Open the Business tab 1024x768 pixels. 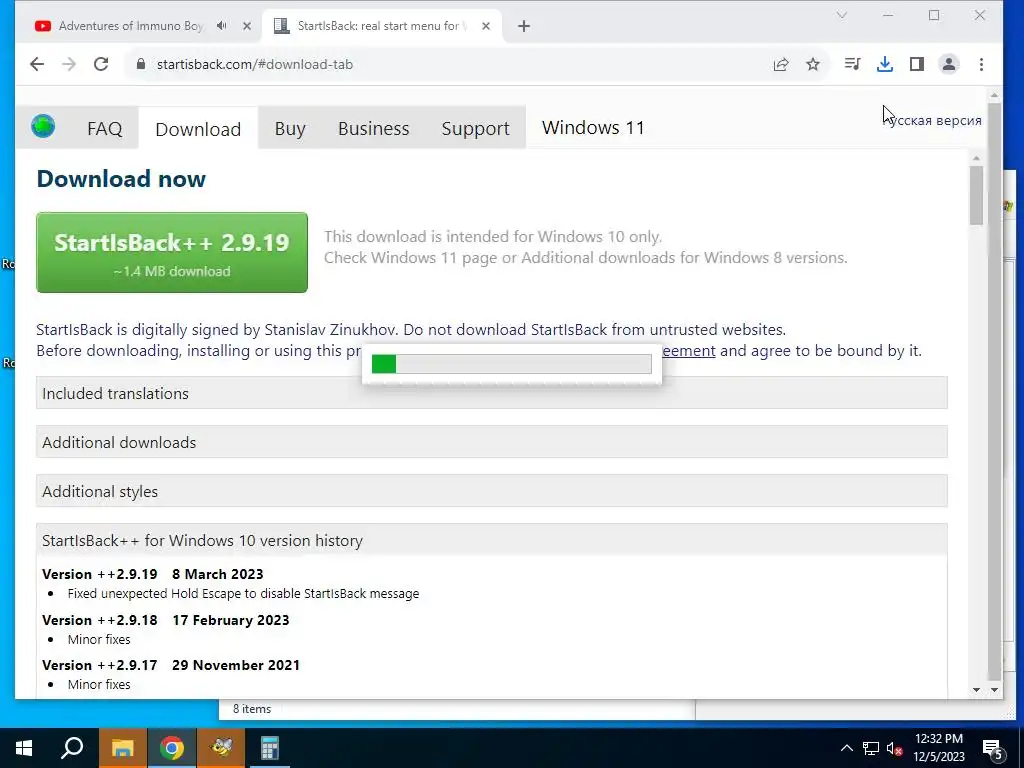[x=374, y=129]
